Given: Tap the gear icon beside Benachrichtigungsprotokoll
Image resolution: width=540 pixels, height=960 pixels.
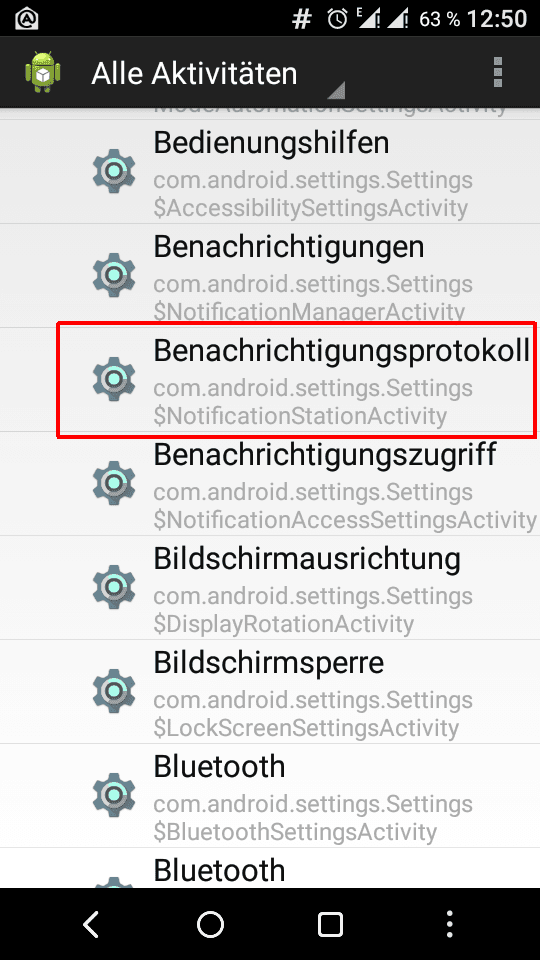Looking at the screenshot, I should [114, 379].
